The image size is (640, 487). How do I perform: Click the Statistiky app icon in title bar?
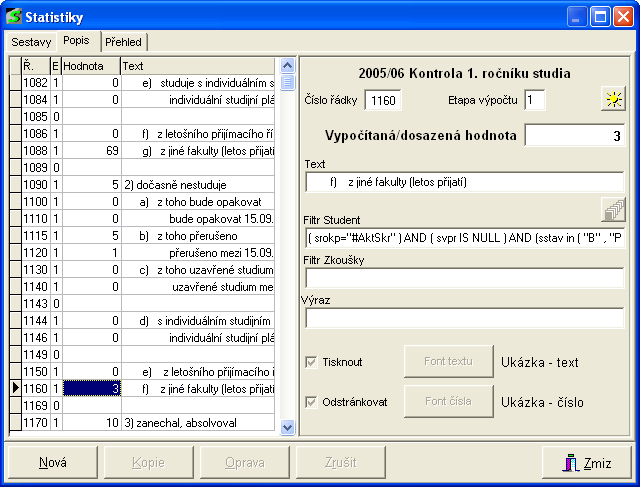click(x=13, y=17)
